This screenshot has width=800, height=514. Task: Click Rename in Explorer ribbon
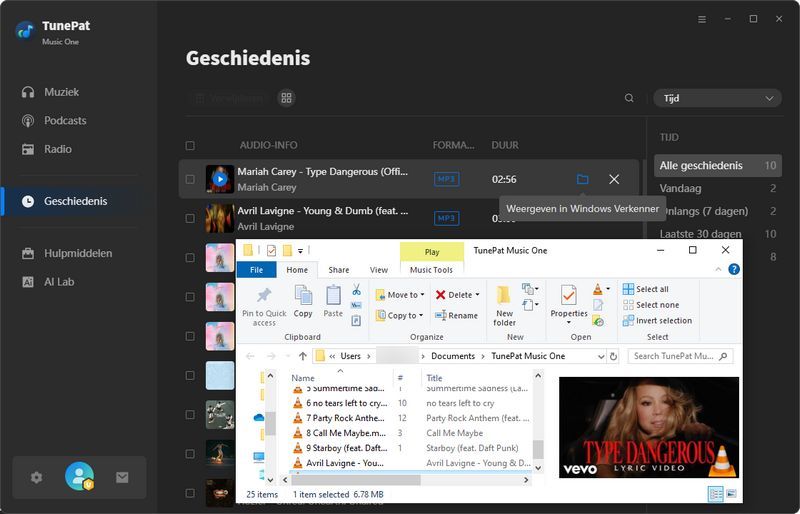[x=456, y=315]
